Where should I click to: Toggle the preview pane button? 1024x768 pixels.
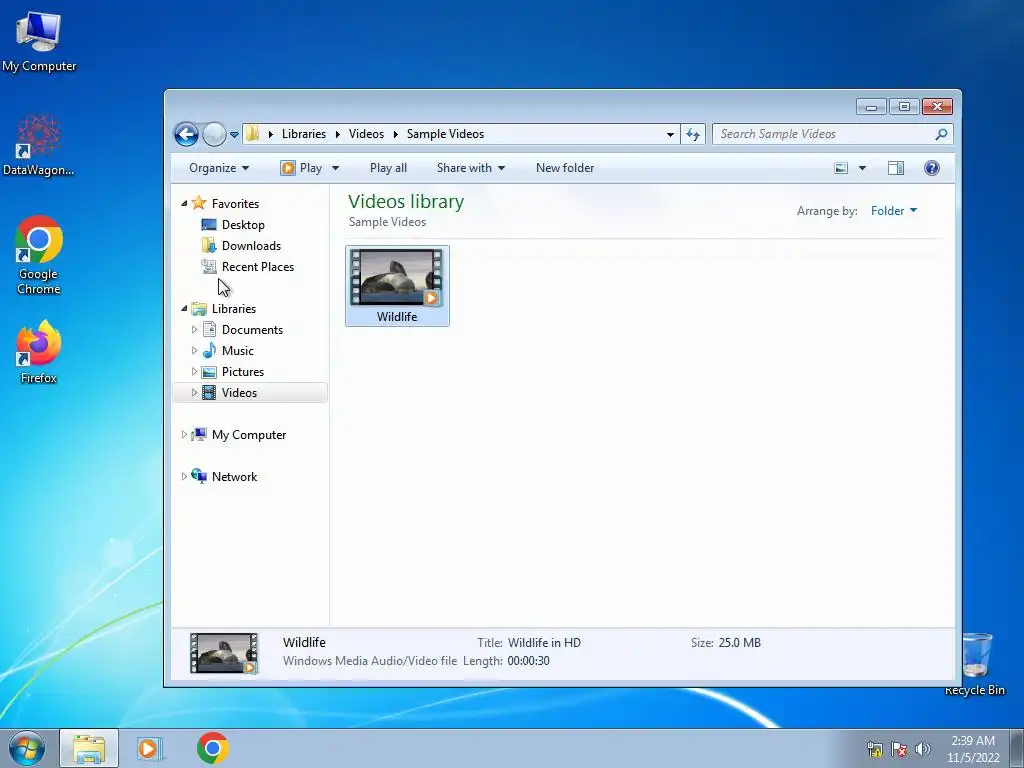pyautogui.click(x=896, y=168)
